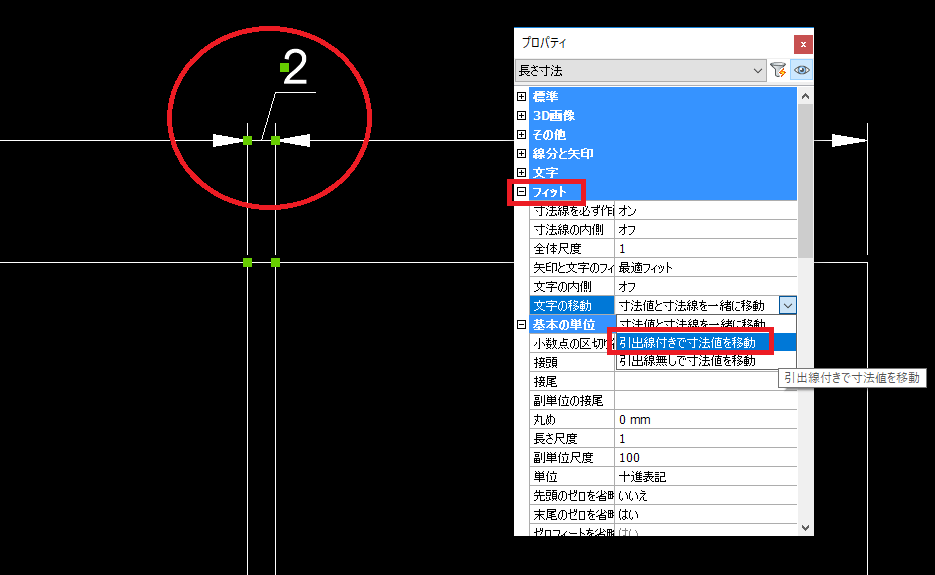Collapse the フィット category

coord(521,191)
